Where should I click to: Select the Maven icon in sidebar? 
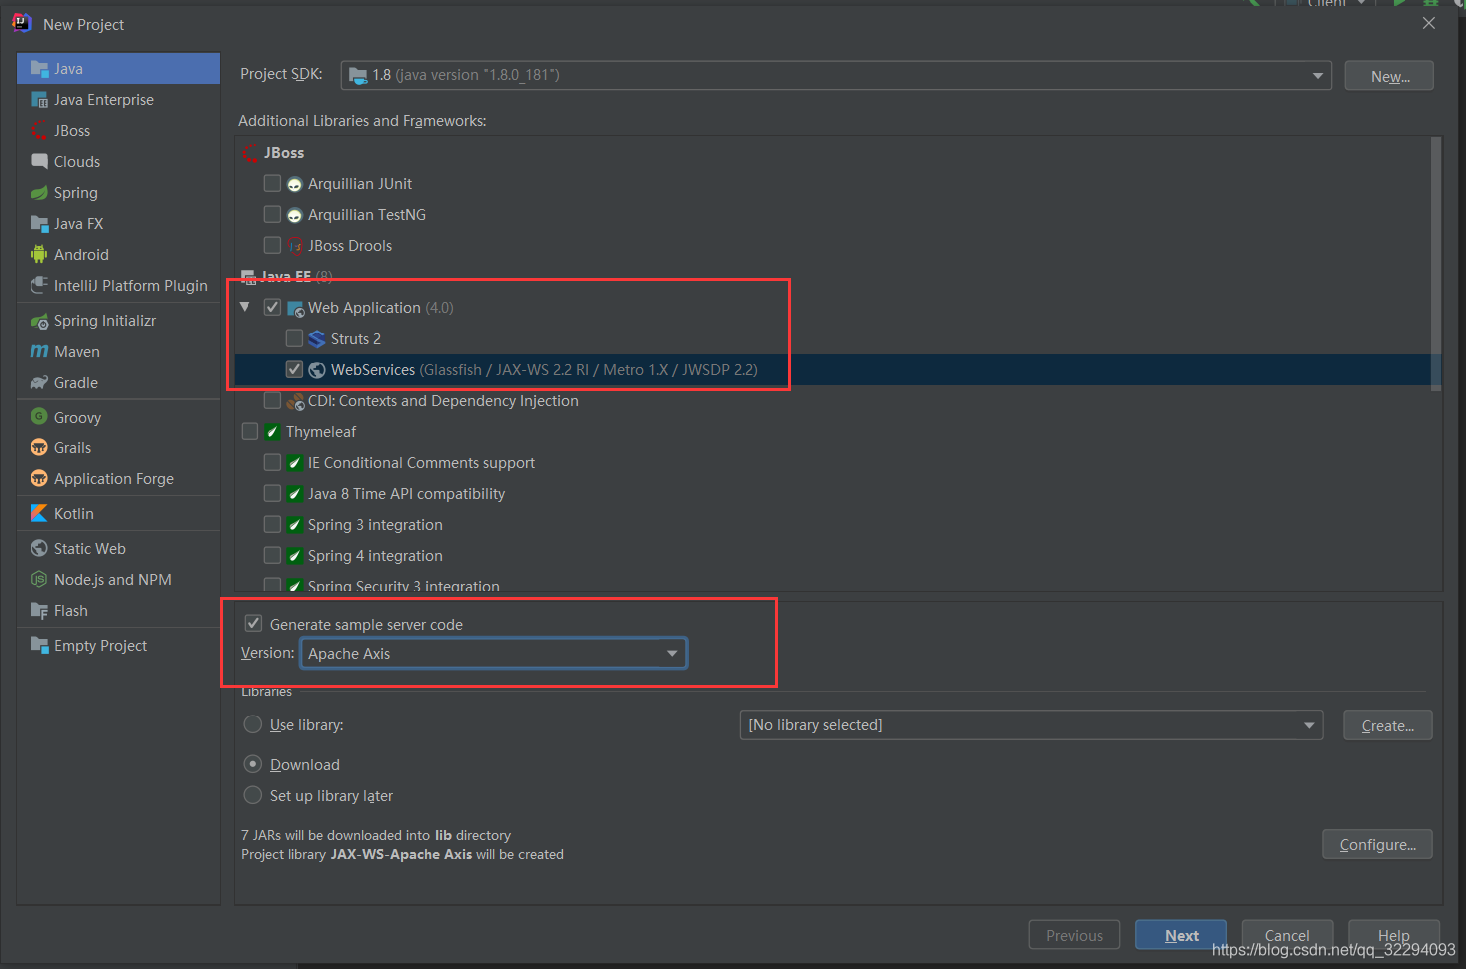(x=40, y=352)
